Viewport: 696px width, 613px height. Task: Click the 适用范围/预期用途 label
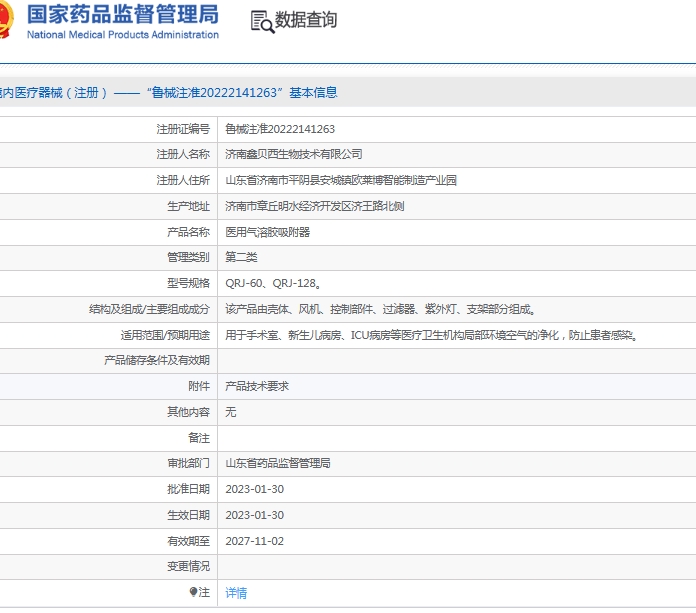pos(165,335)
